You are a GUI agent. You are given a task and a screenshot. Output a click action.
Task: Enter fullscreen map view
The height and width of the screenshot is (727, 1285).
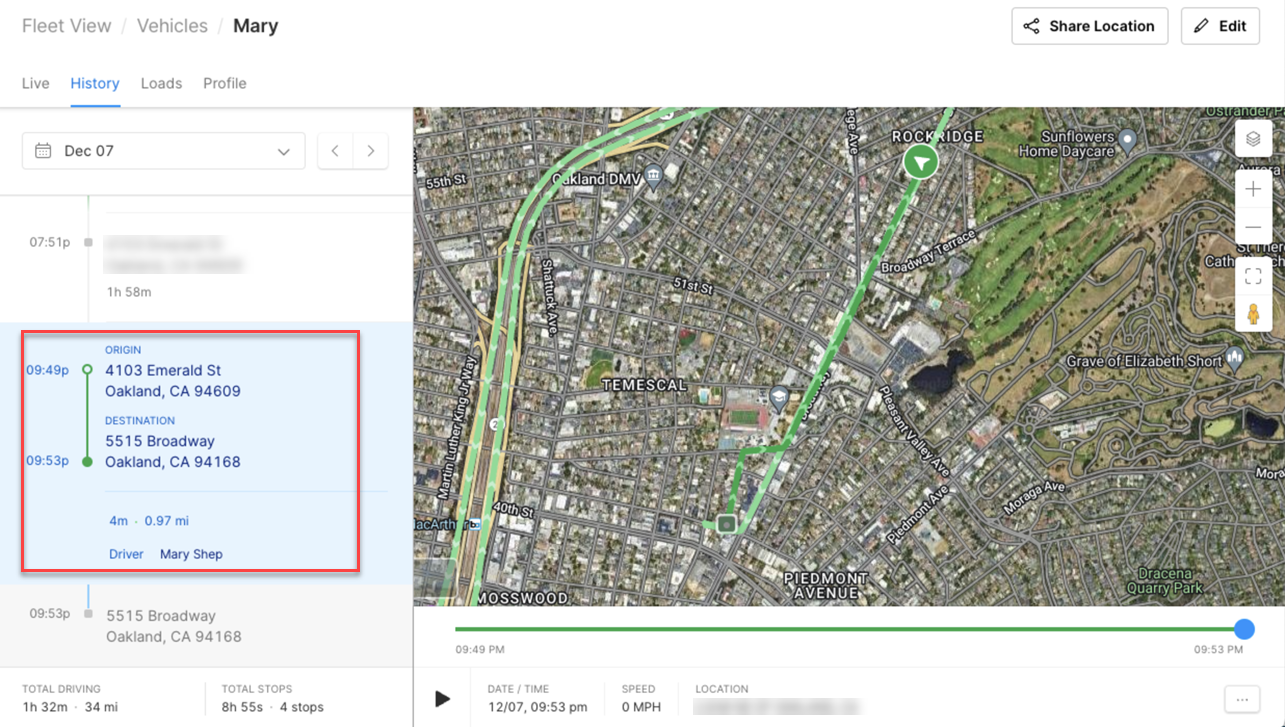point(1253,277)
